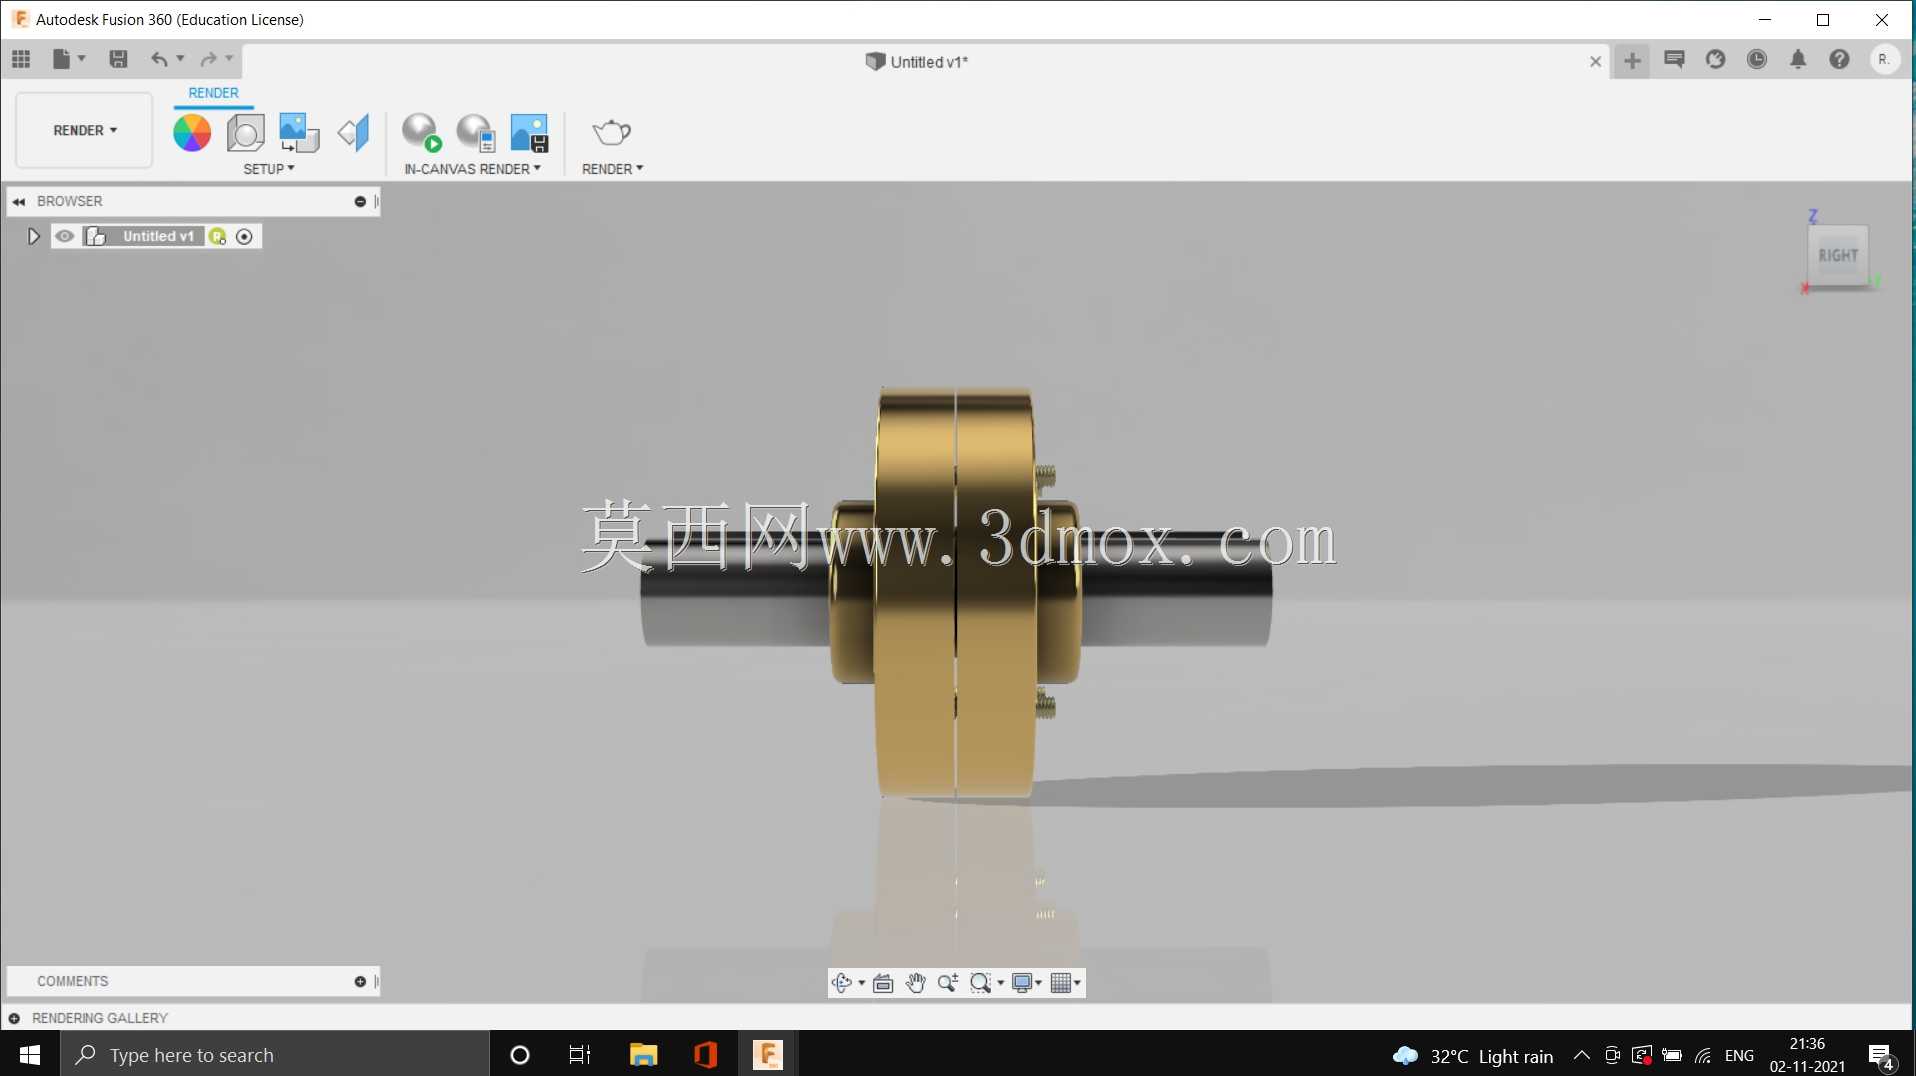
Task: Expand the RENDERING GALLERY panel
Action: coord(14,1018)
